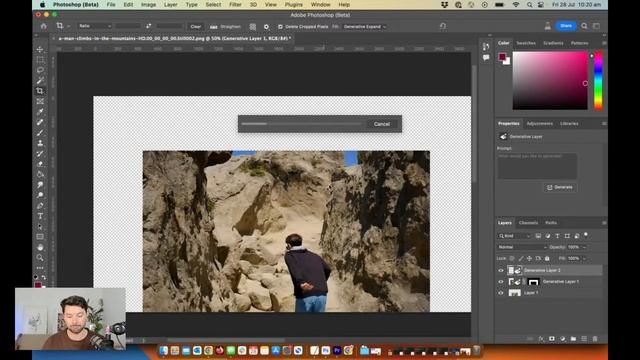Select the Paint Bucket tool

click(x=40, y=174)
